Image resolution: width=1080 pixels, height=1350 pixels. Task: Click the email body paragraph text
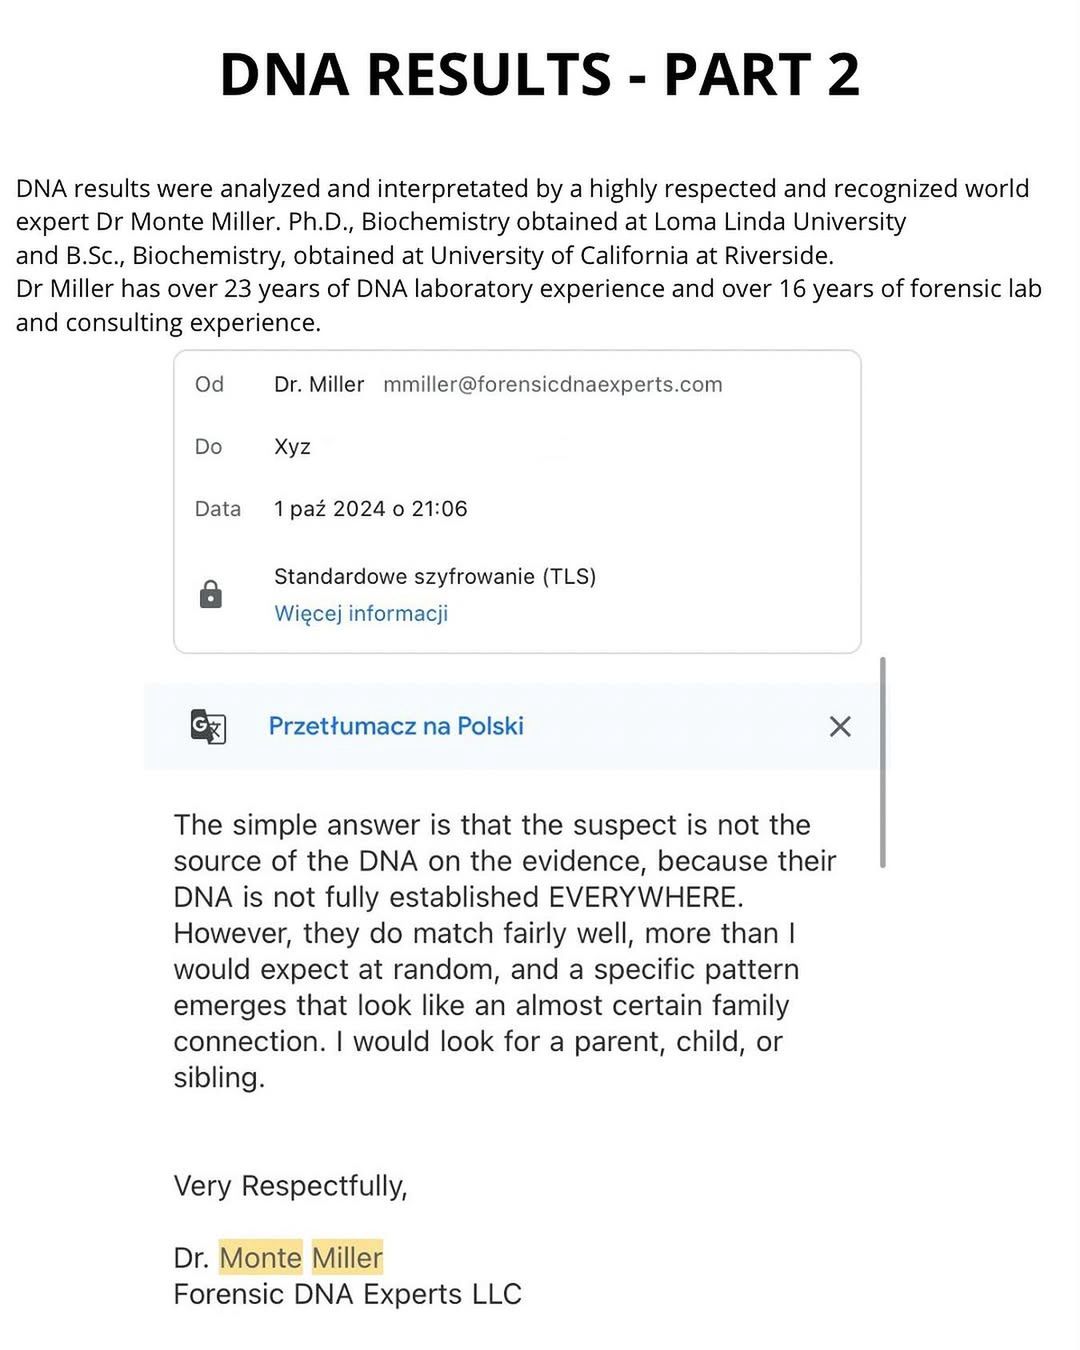click(x=490, y=950)
